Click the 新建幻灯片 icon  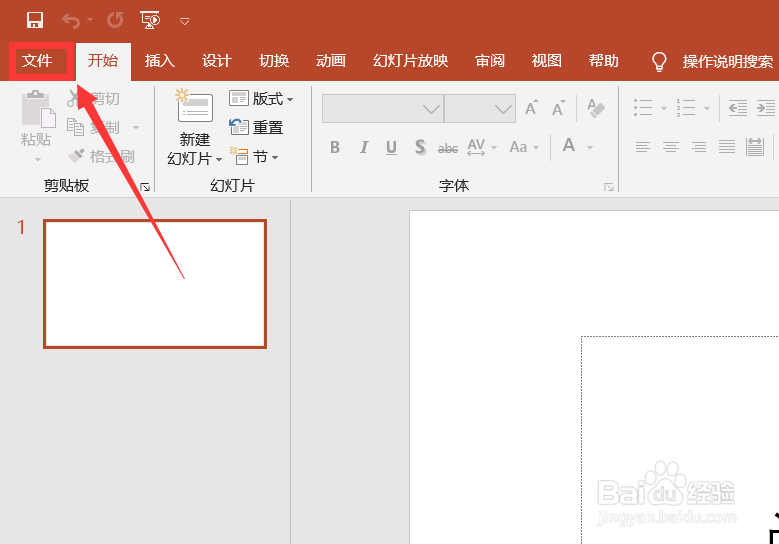[x=194, y=106]
